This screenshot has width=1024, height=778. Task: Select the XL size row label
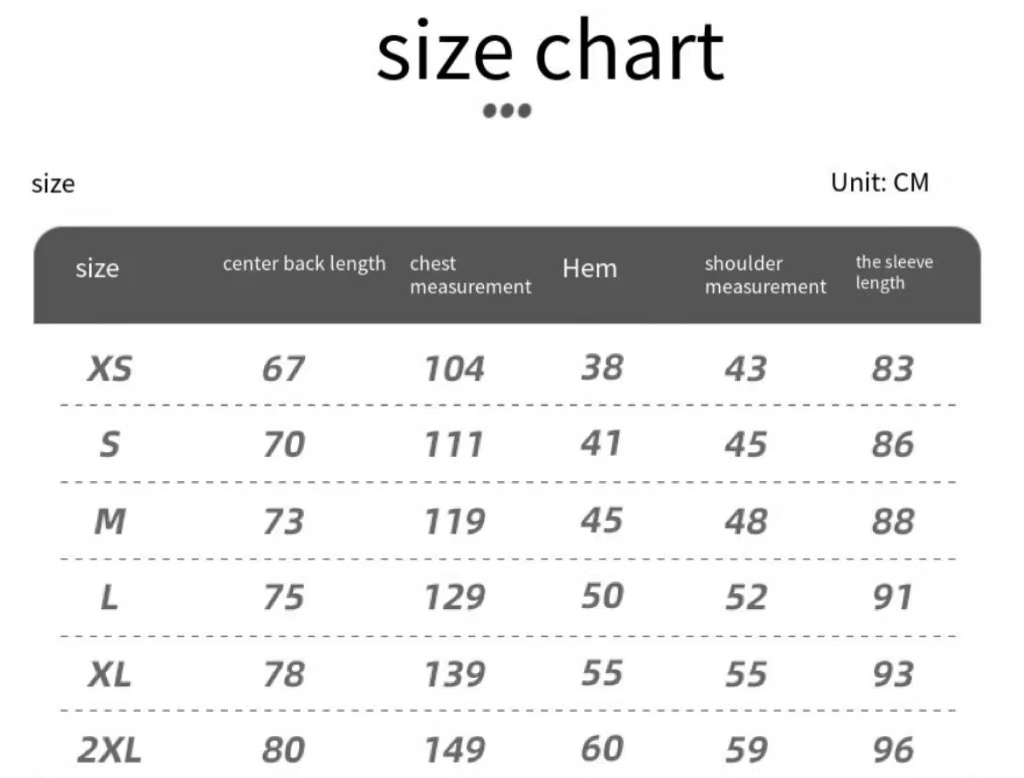[x=109, y=674]
